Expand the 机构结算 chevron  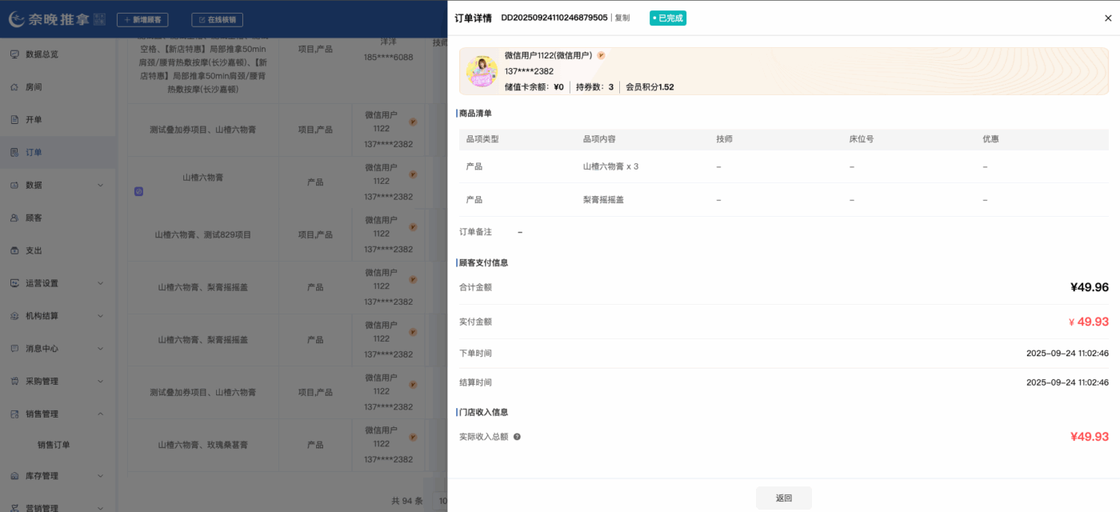[x=100, y=316]
